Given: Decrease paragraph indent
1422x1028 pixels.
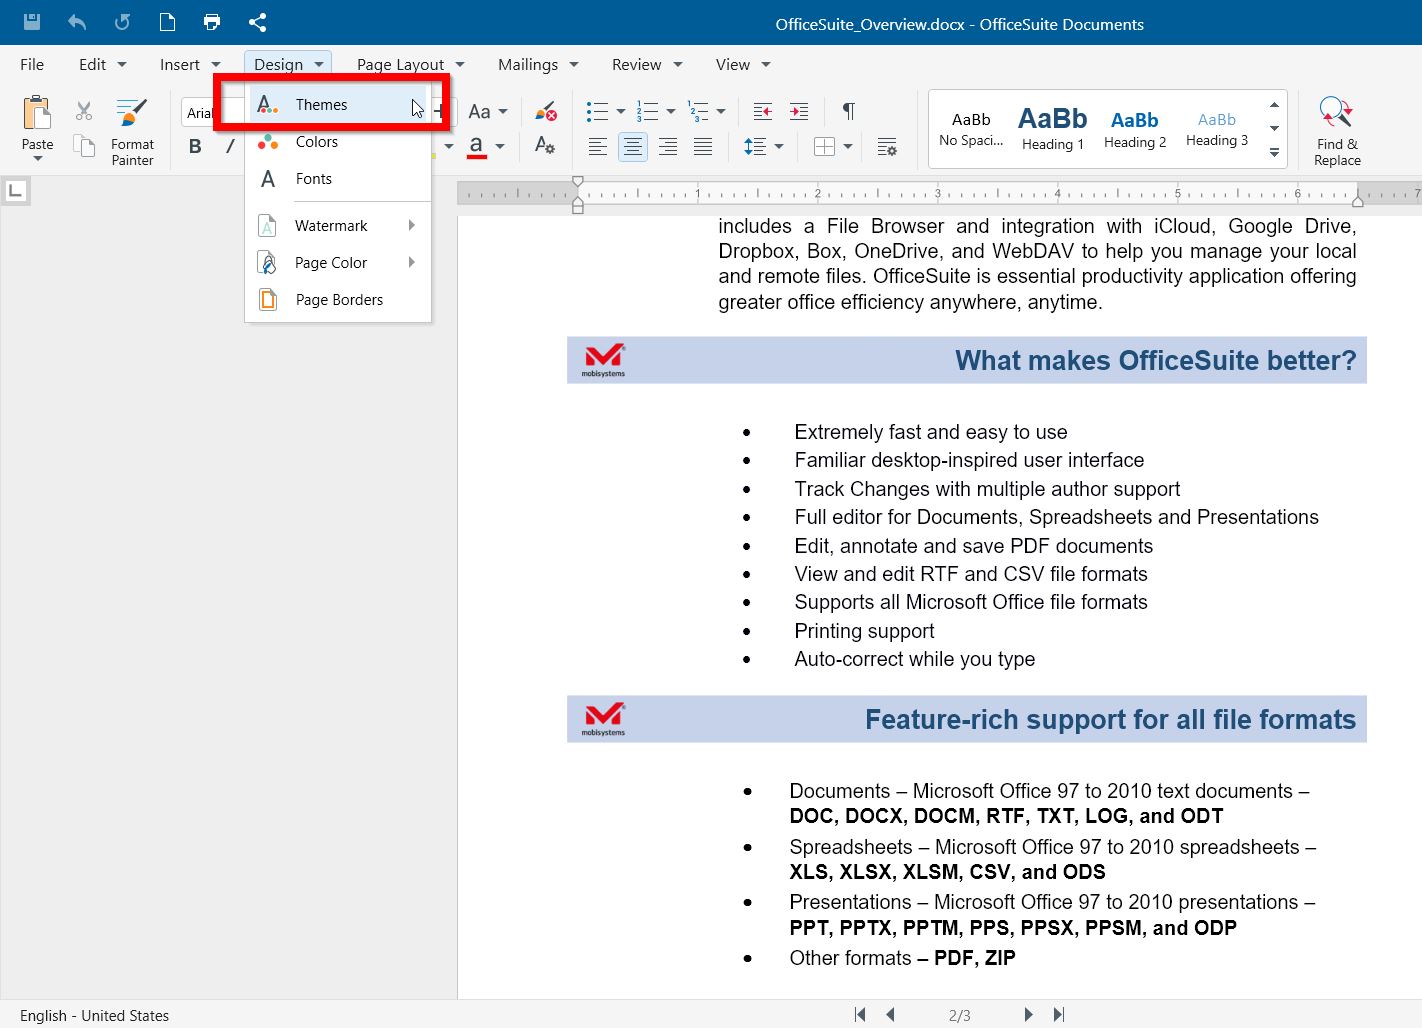Looking at the screenshot, I should pyautogui.click(x=763, y=111).
